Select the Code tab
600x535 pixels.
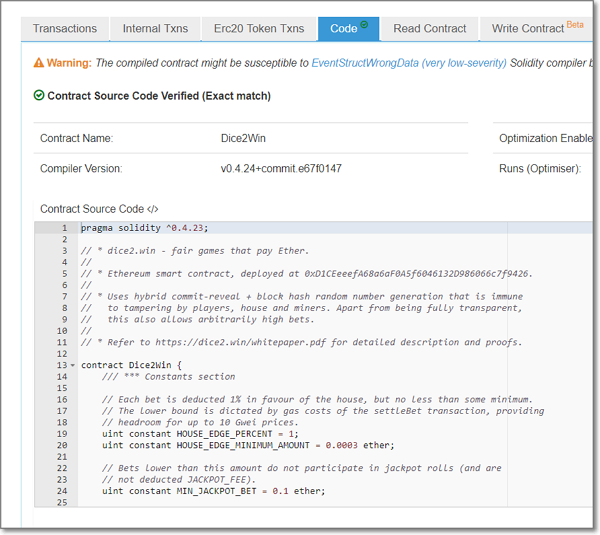click(344, 29)
